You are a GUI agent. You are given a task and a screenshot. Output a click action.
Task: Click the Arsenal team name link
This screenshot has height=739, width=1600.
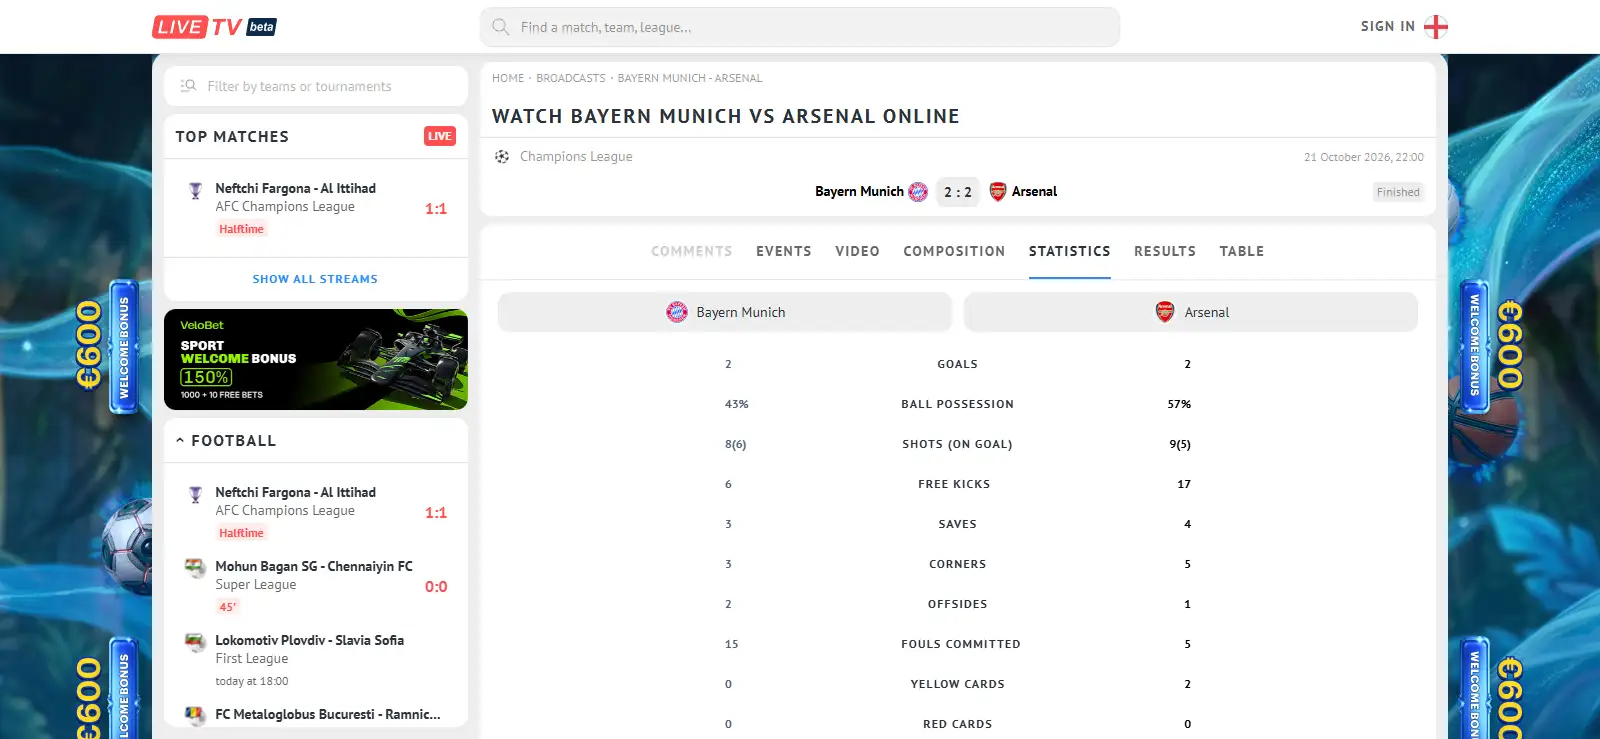tap(1034, 192)
